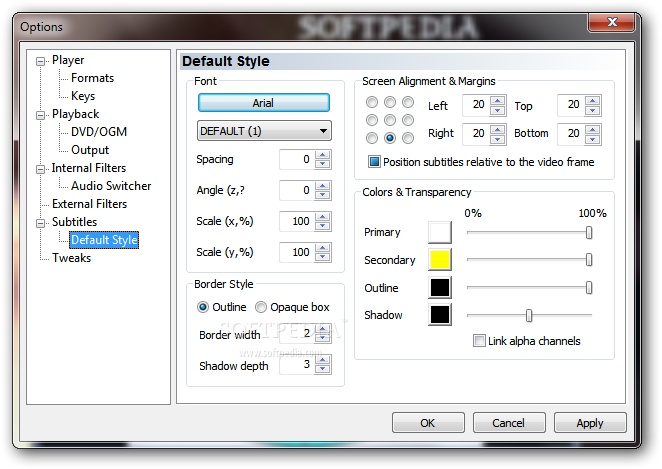
Task: Select the Playback tree entry
Action: click(x=76, y=114)
